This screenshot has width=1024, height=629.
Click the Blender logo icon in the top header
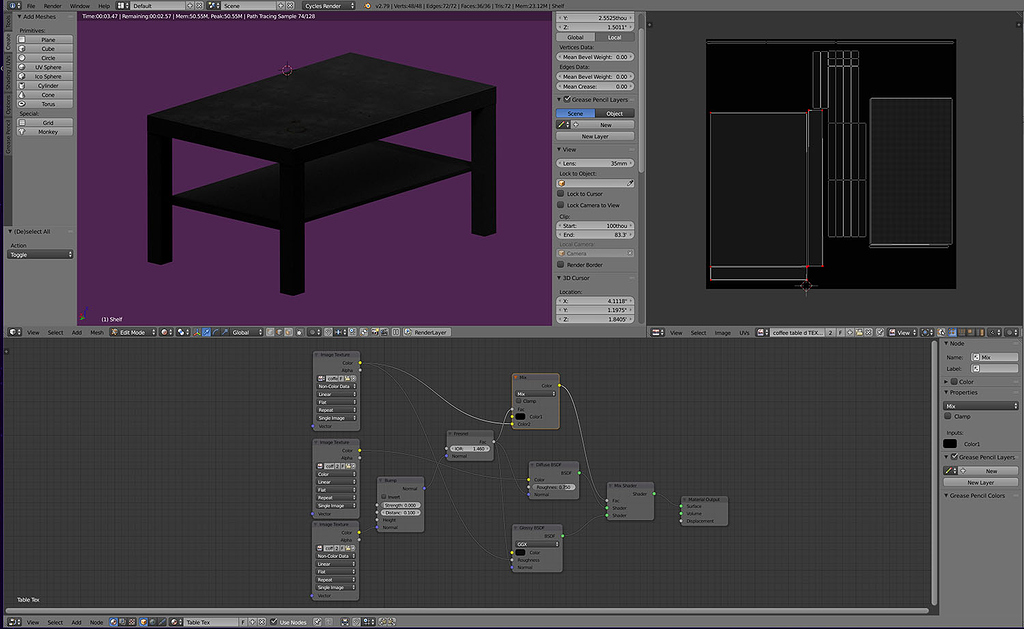coord(11,4)
